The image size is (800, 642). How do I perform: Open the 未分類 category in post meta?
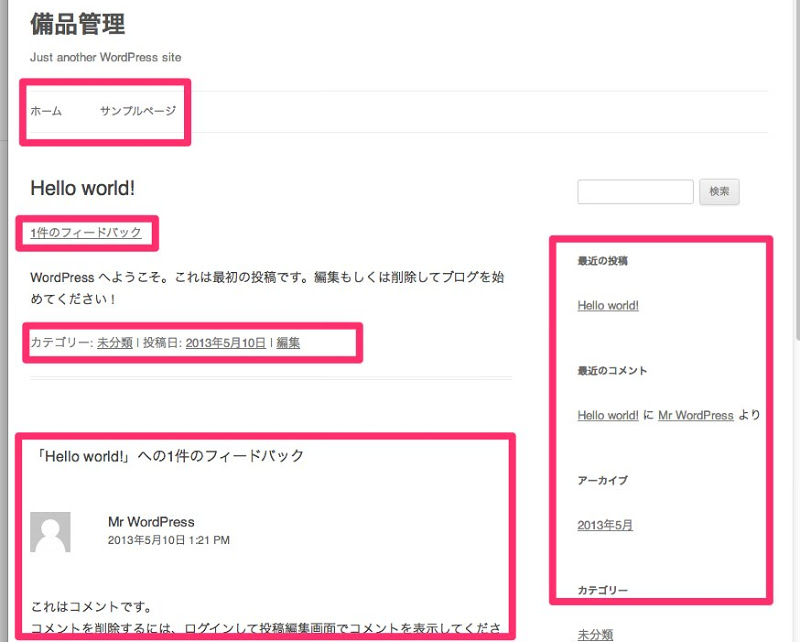(115, 343)
